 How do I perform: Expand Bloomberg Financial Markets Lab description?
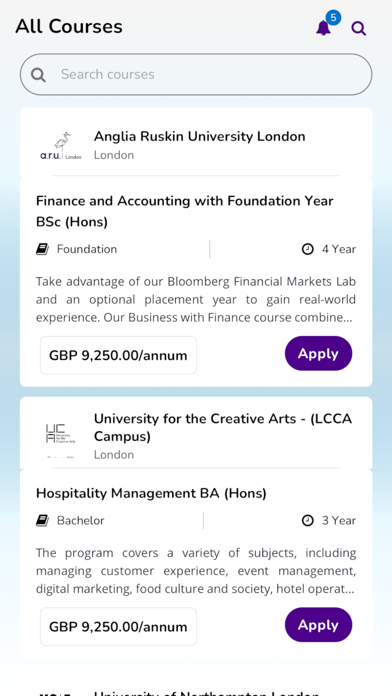click(196, 300)
